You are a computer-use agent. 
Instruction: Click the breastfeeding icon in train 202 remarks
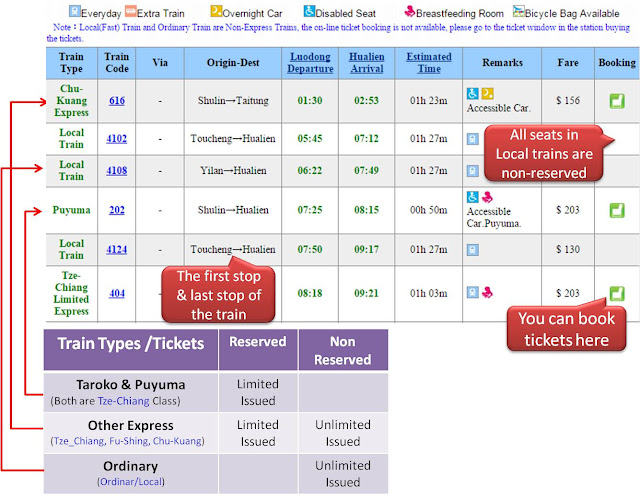tap(487, 198)
